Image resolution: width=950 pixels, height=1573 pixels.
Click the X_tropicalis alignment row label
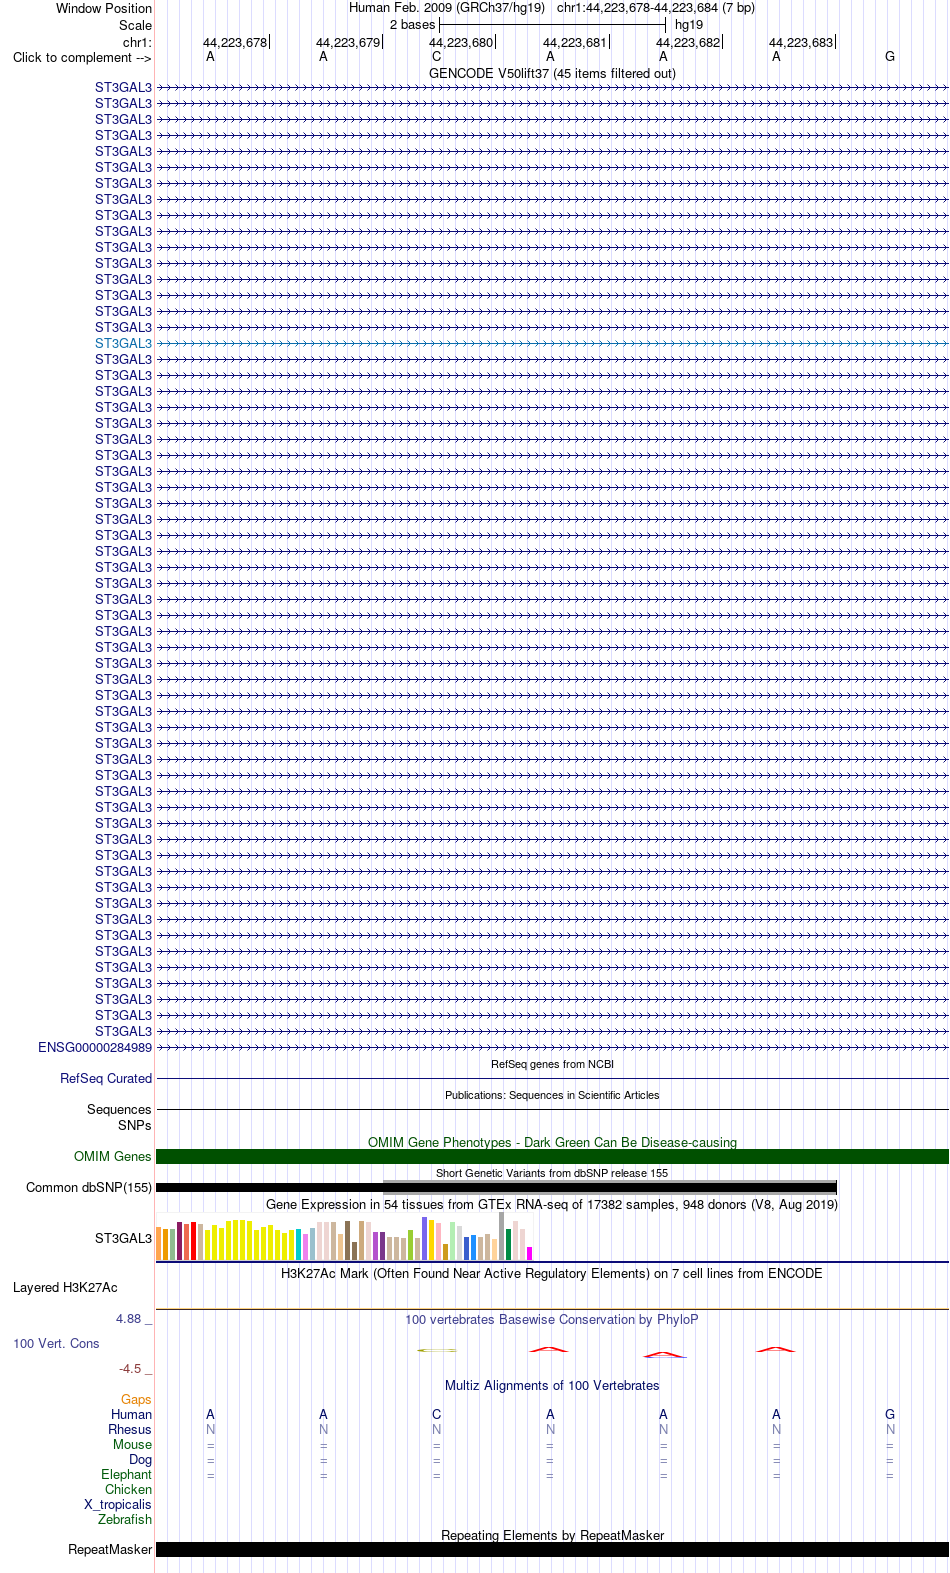(118, 1504)
